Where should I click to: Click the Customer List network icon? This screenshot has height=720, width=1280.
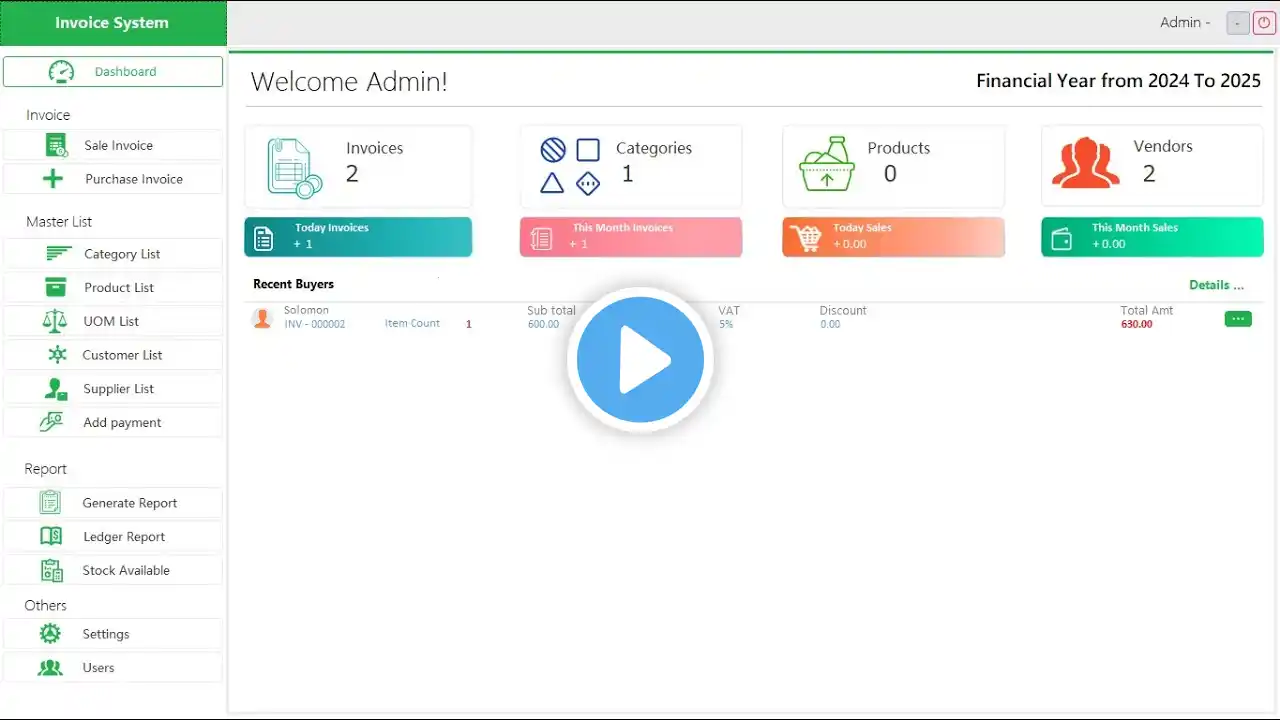(58, 355)
